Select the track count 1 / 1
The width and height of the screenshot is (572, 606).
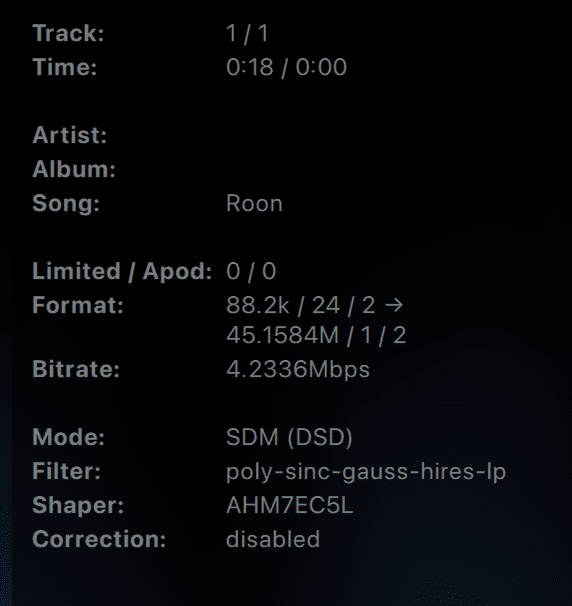tap(247, 33)
